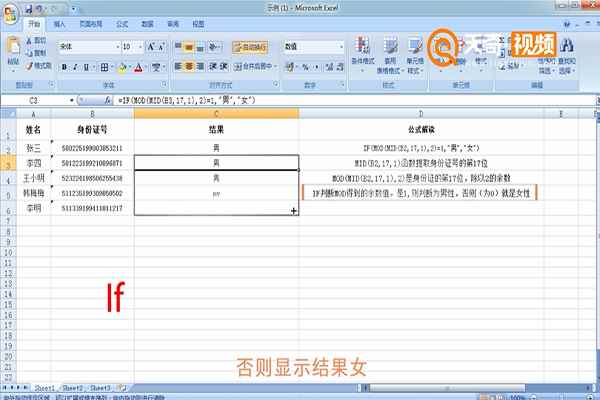Apply the Percent style icon
The width and height of the screenshot is (600, 400).
click(305, 67)
